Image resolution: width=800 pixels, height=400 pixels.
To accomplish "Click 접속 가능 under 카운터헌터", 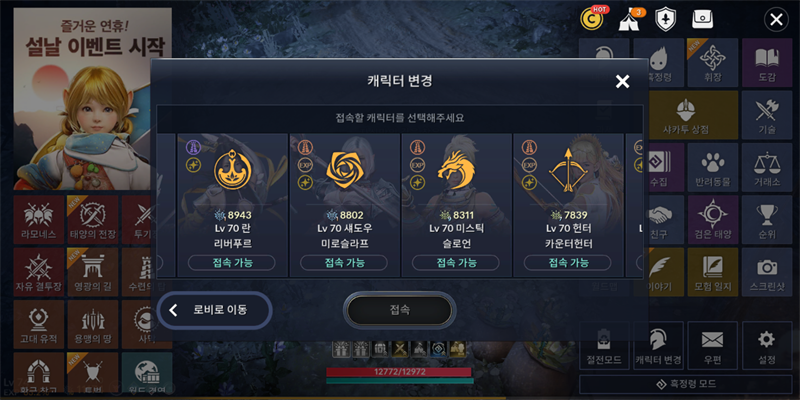I will pyautogui.click(x=568, y=263).
